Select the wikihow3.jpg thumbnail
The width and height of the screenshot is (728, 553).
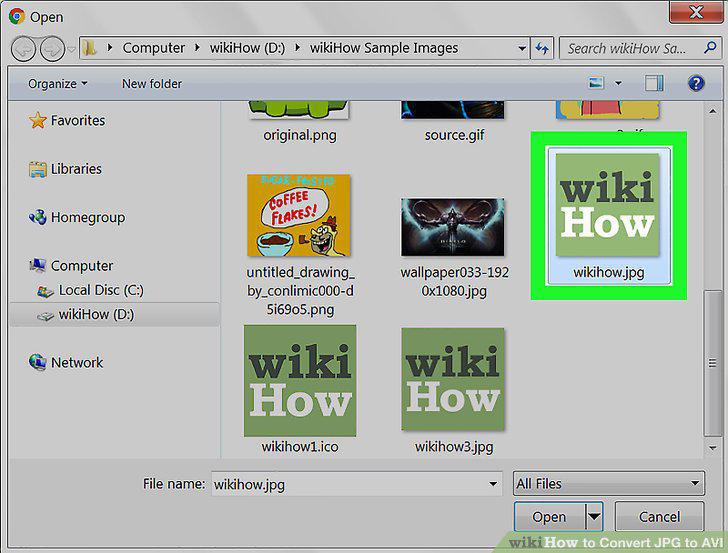coord(453,379)
